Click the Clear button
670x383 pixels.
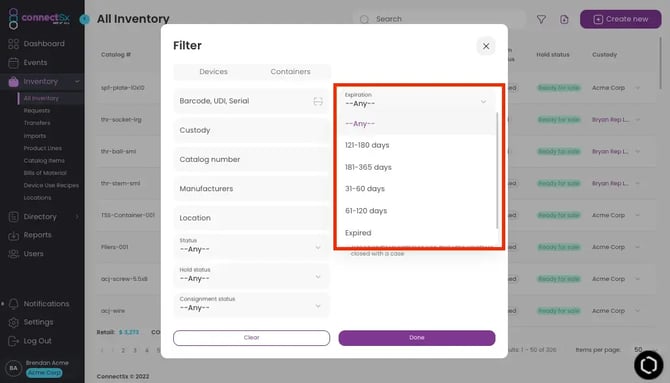pyautogui.click(x=251, y=338)
